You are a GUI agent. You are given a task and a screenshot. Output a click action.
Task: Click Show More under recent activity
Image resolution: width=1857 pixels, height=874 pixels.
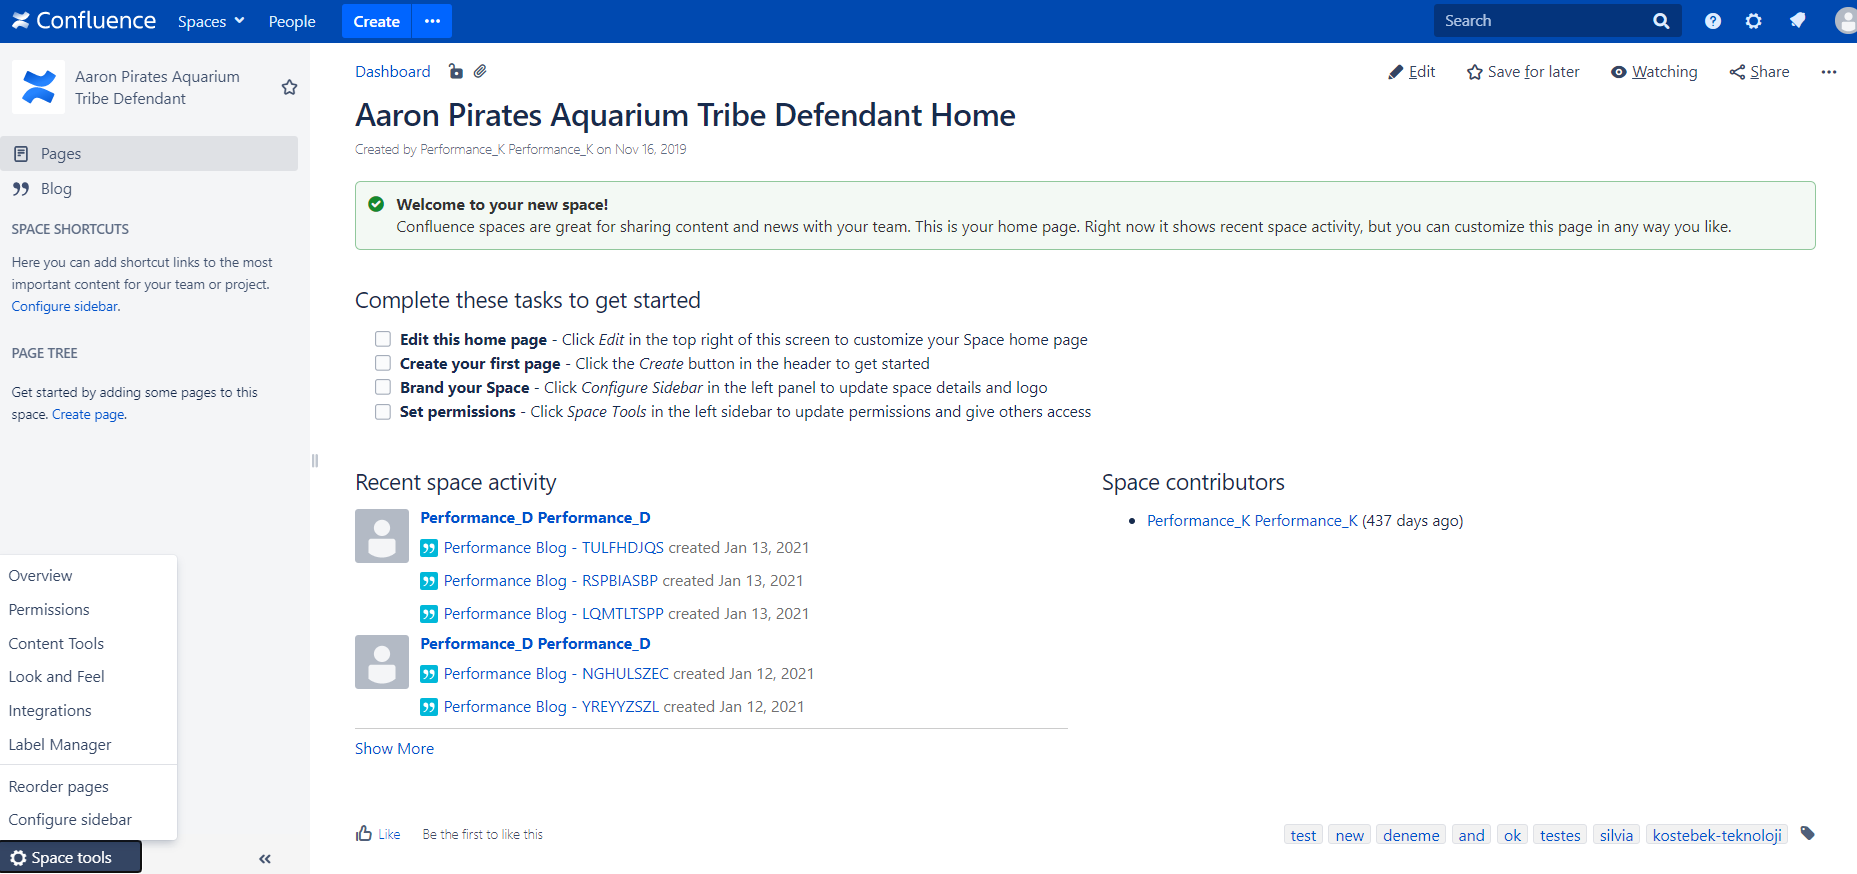click(x=394, y=749)
